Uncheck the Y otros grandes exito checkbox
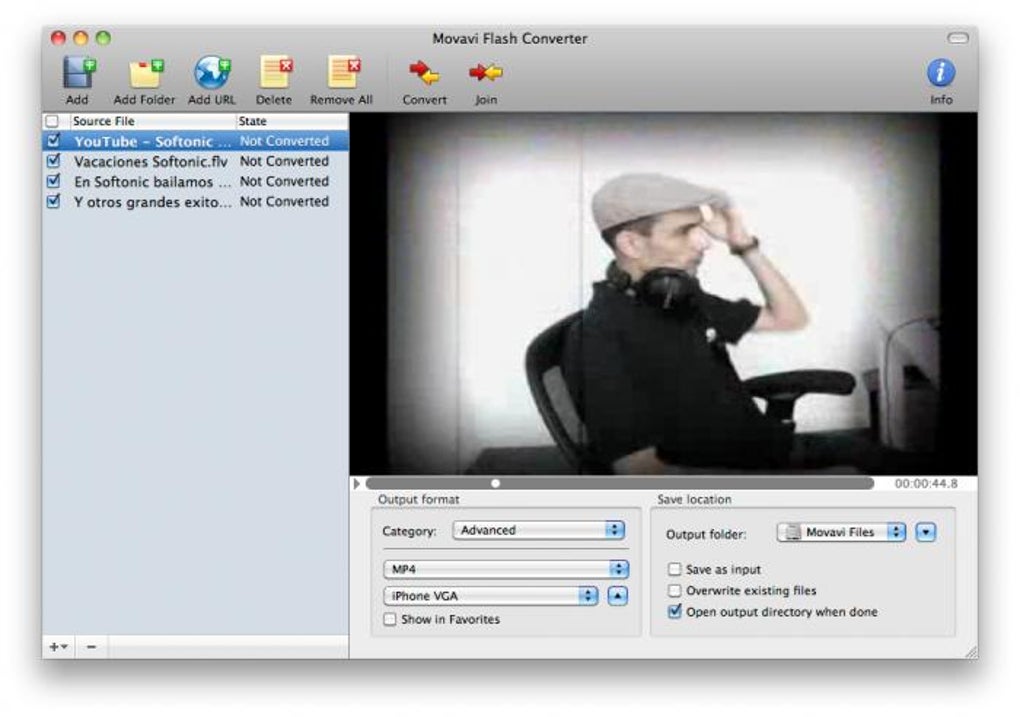1020x717 pixels. pos(53,201)
